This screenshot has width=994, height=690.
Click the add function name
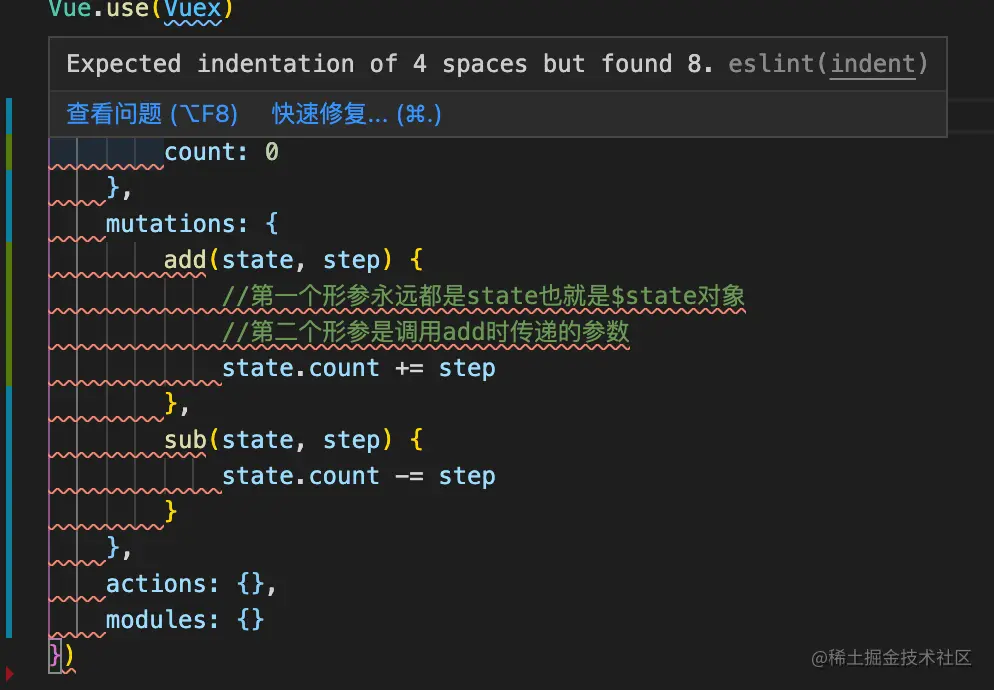(185, 260)
